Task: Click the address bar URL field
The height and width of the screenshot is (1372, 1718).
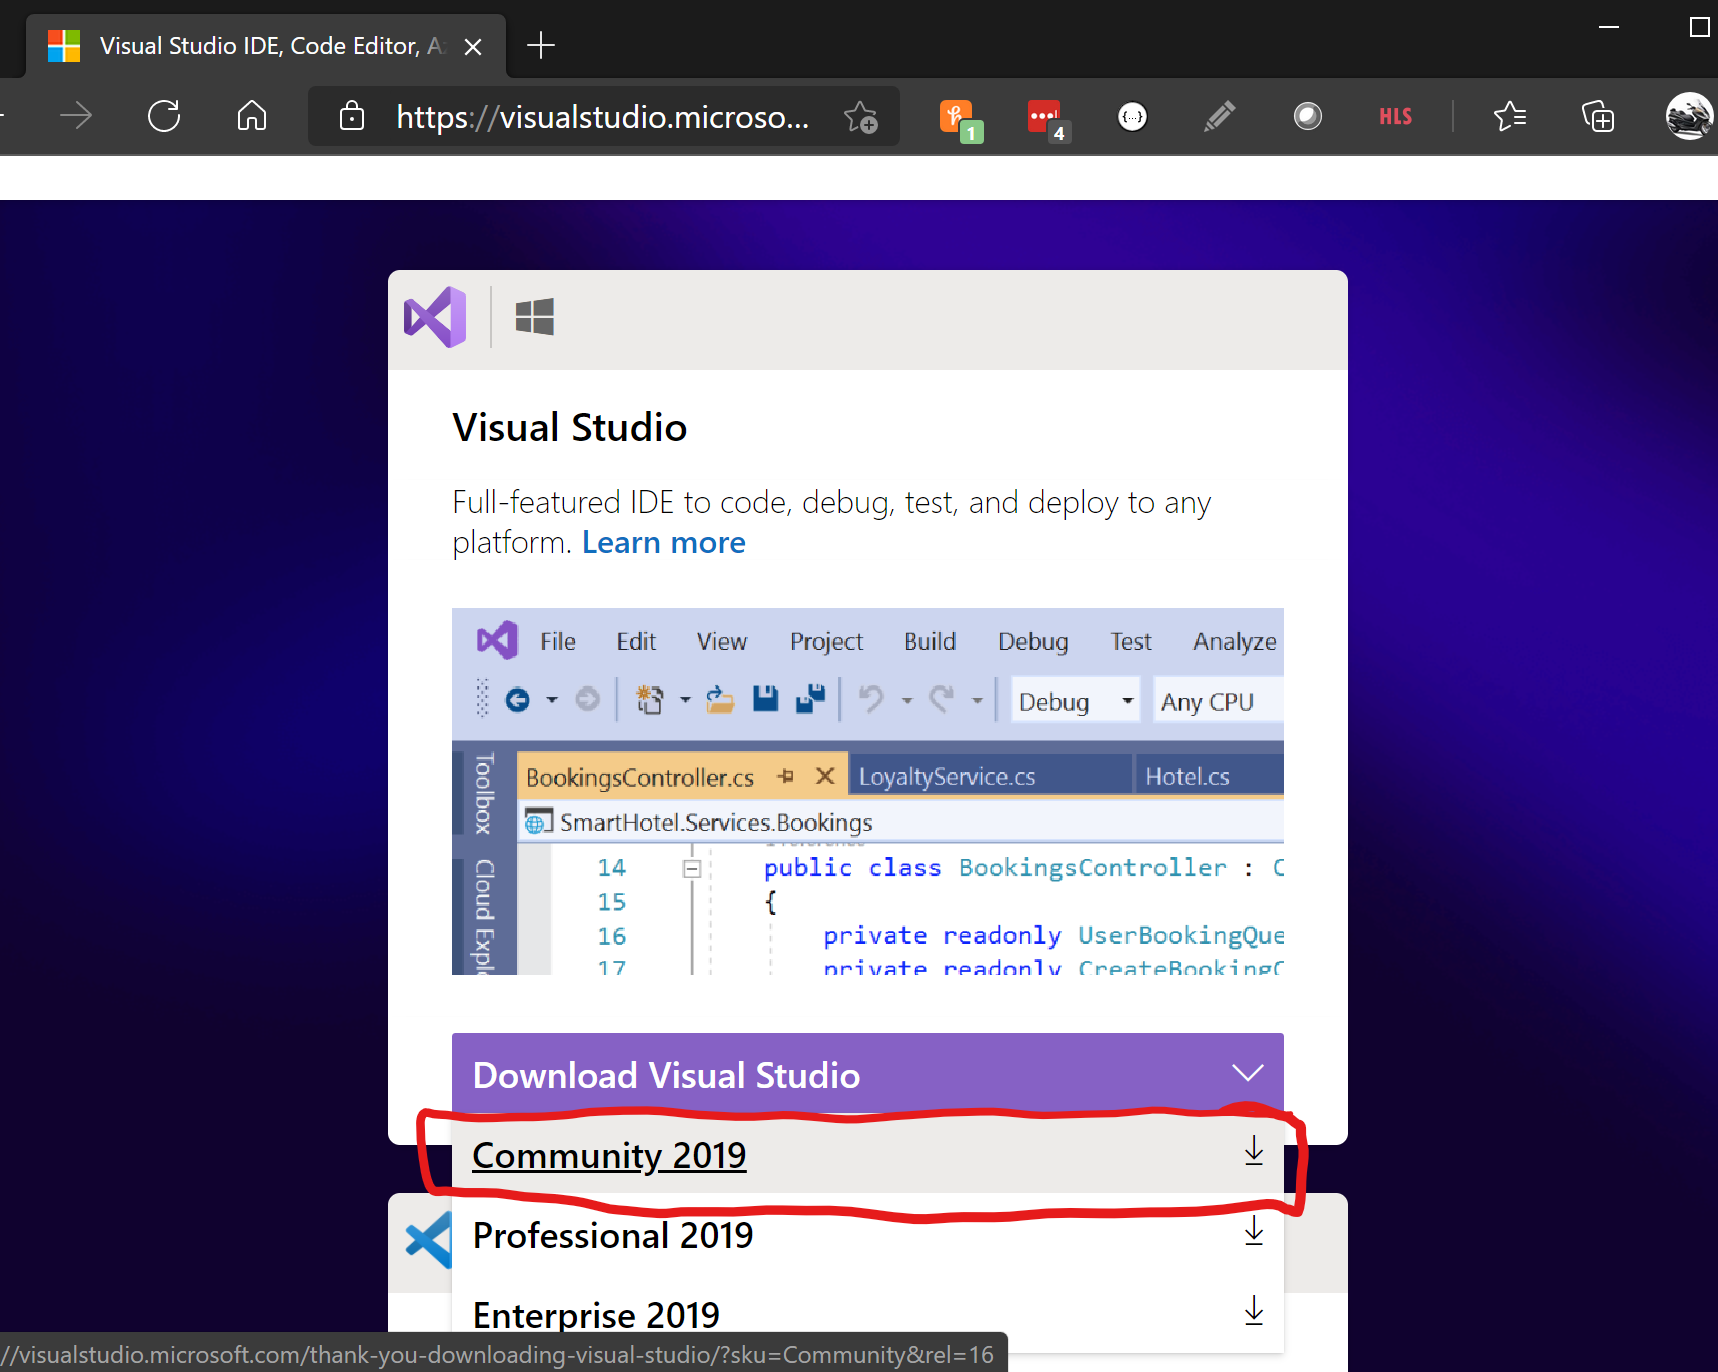Action: (x=603, y=117)
